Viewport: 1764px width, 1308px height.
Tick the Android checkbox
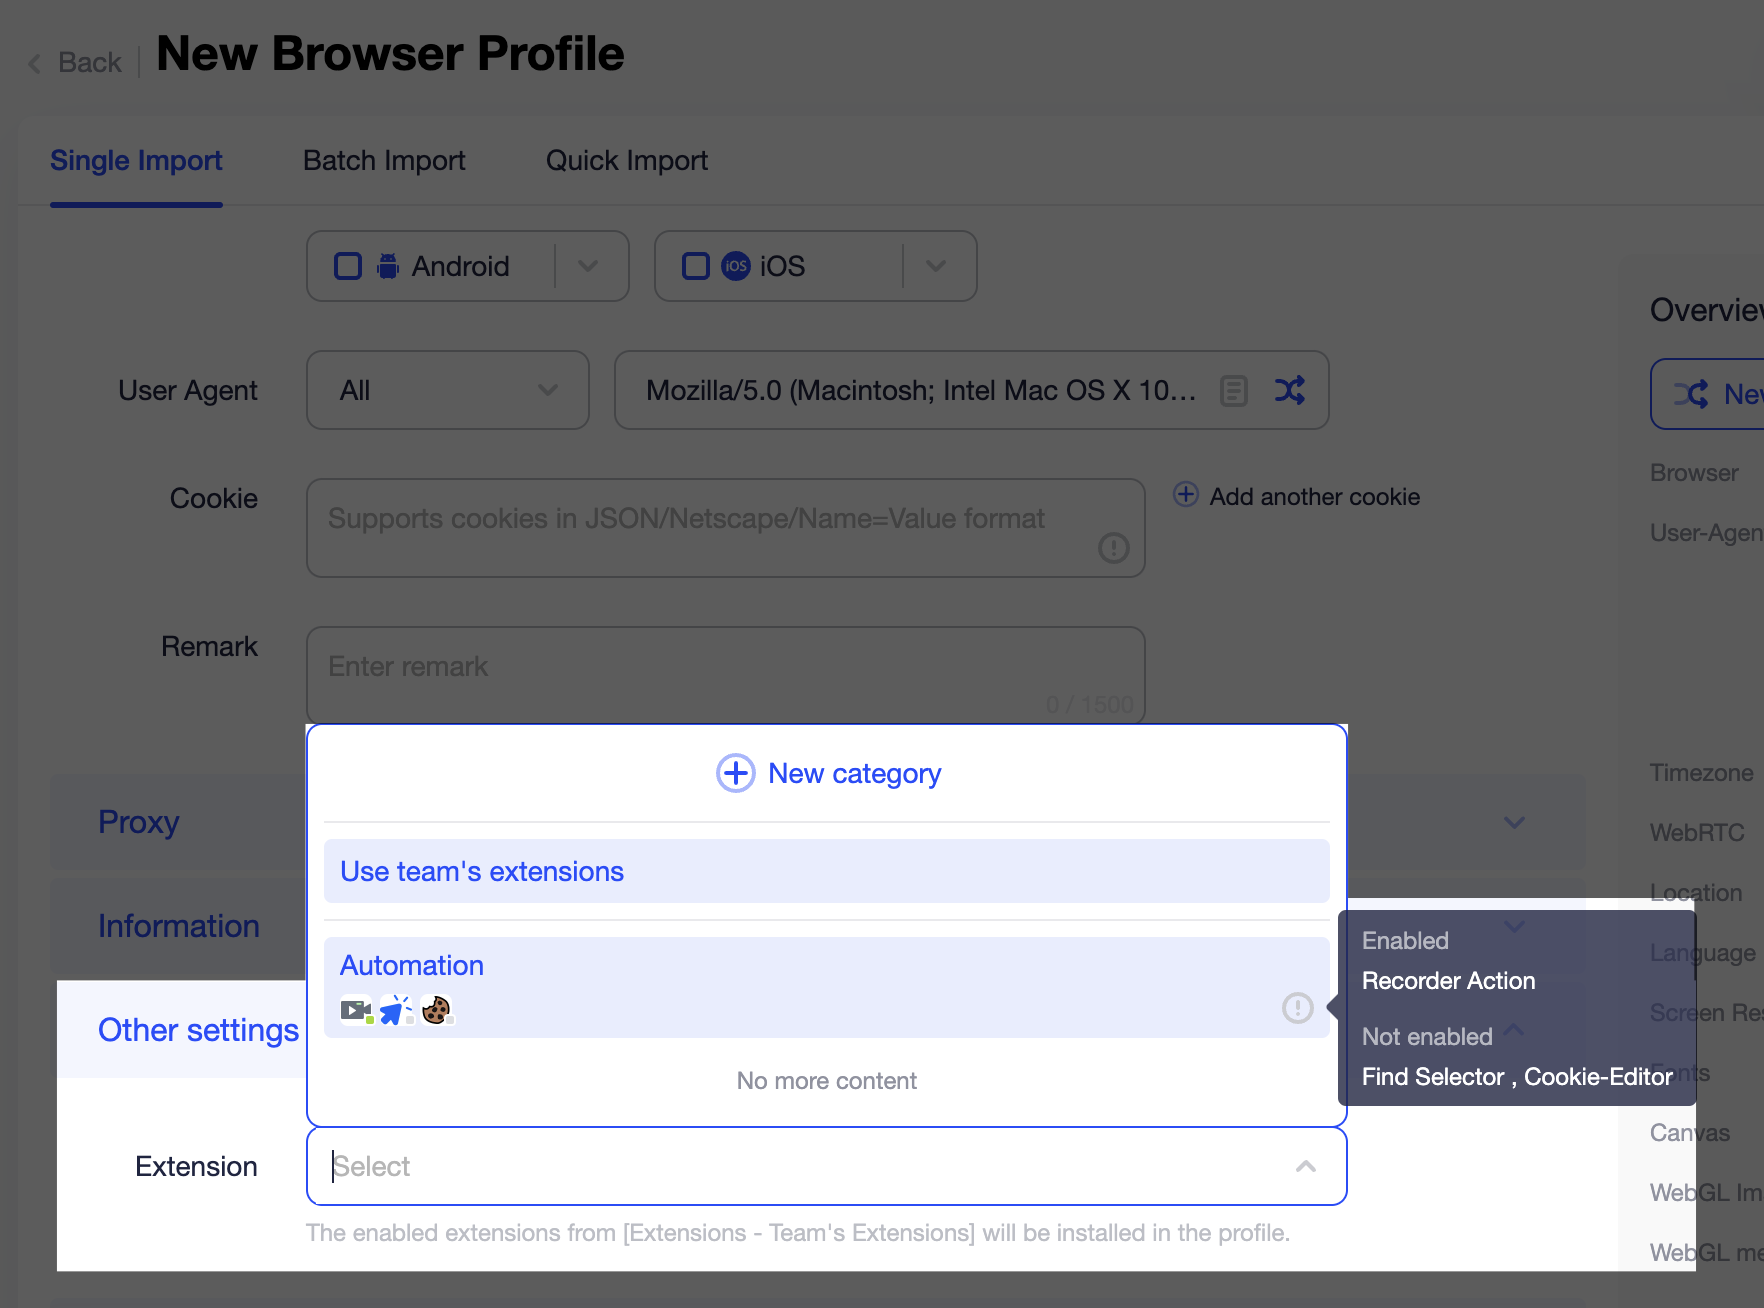[x=347, y=265]
